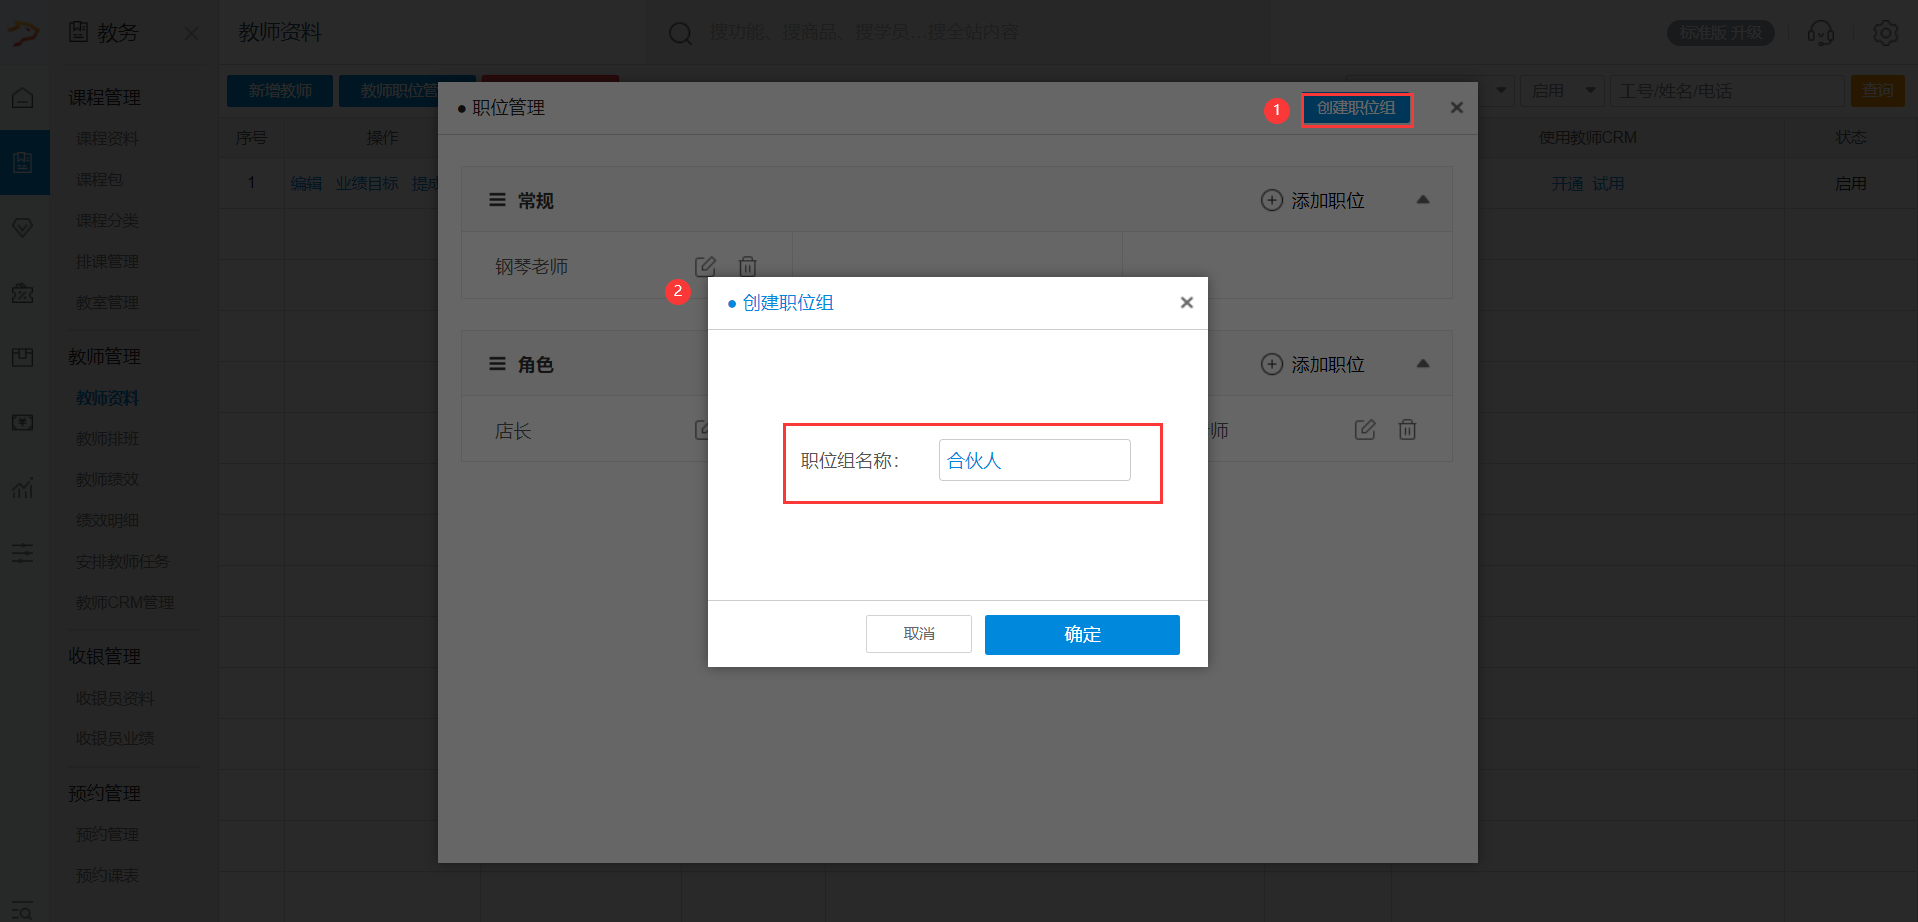Open 课程资料 in the sidebar
The height and width of the screenshot is (922, 1918).
107,138
